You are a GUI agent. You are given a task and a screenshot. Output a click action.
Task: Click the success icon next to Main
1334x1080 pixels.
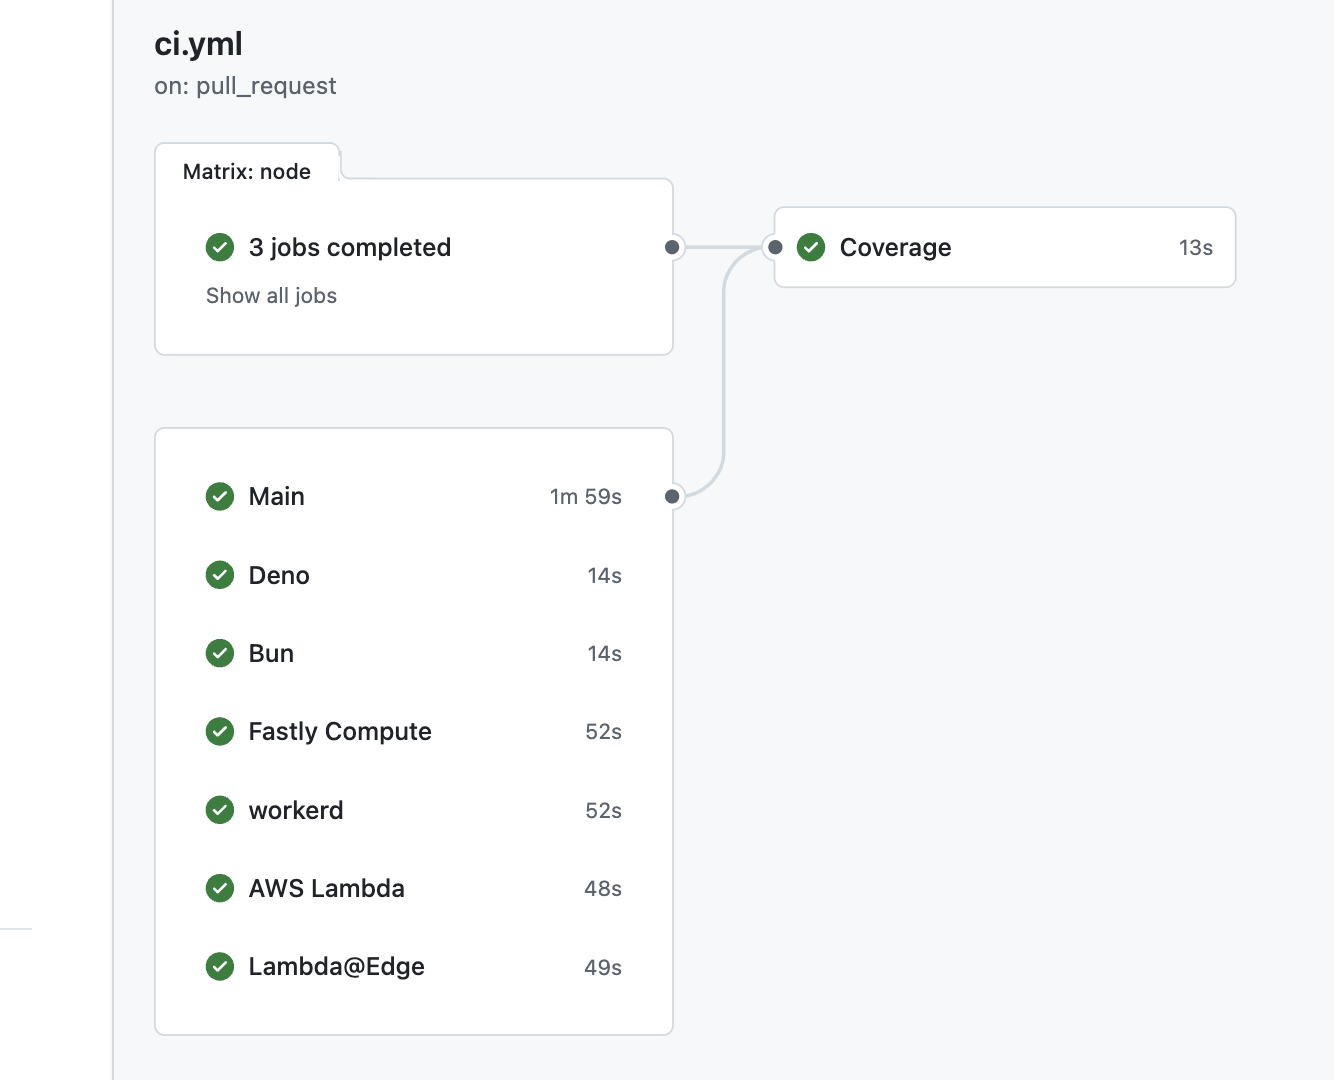(220, 496)
